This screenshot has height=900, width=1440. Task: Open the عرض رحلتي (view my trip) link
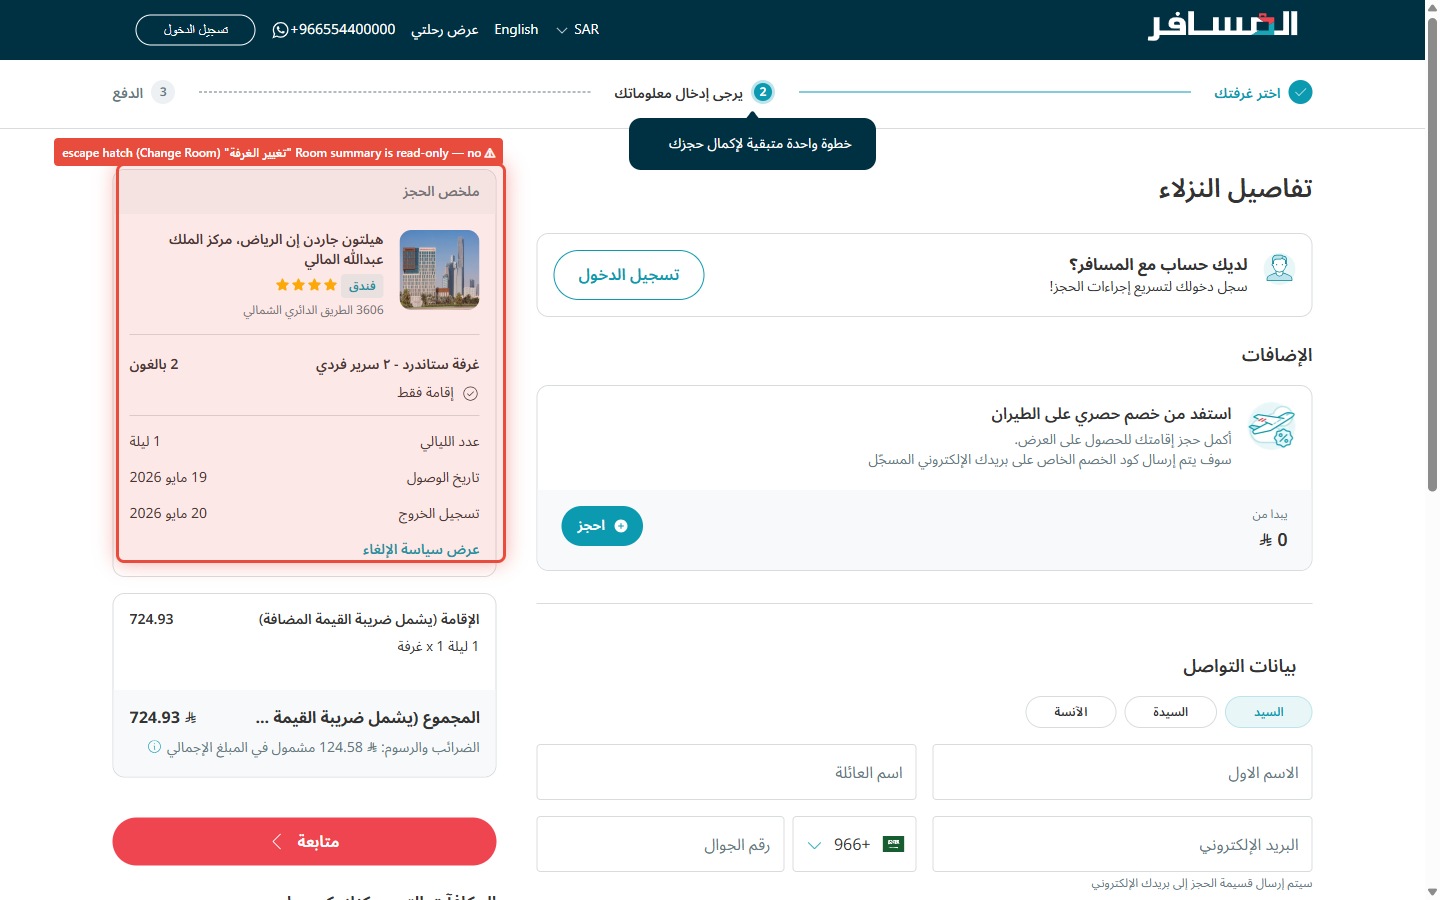point(445,30)
